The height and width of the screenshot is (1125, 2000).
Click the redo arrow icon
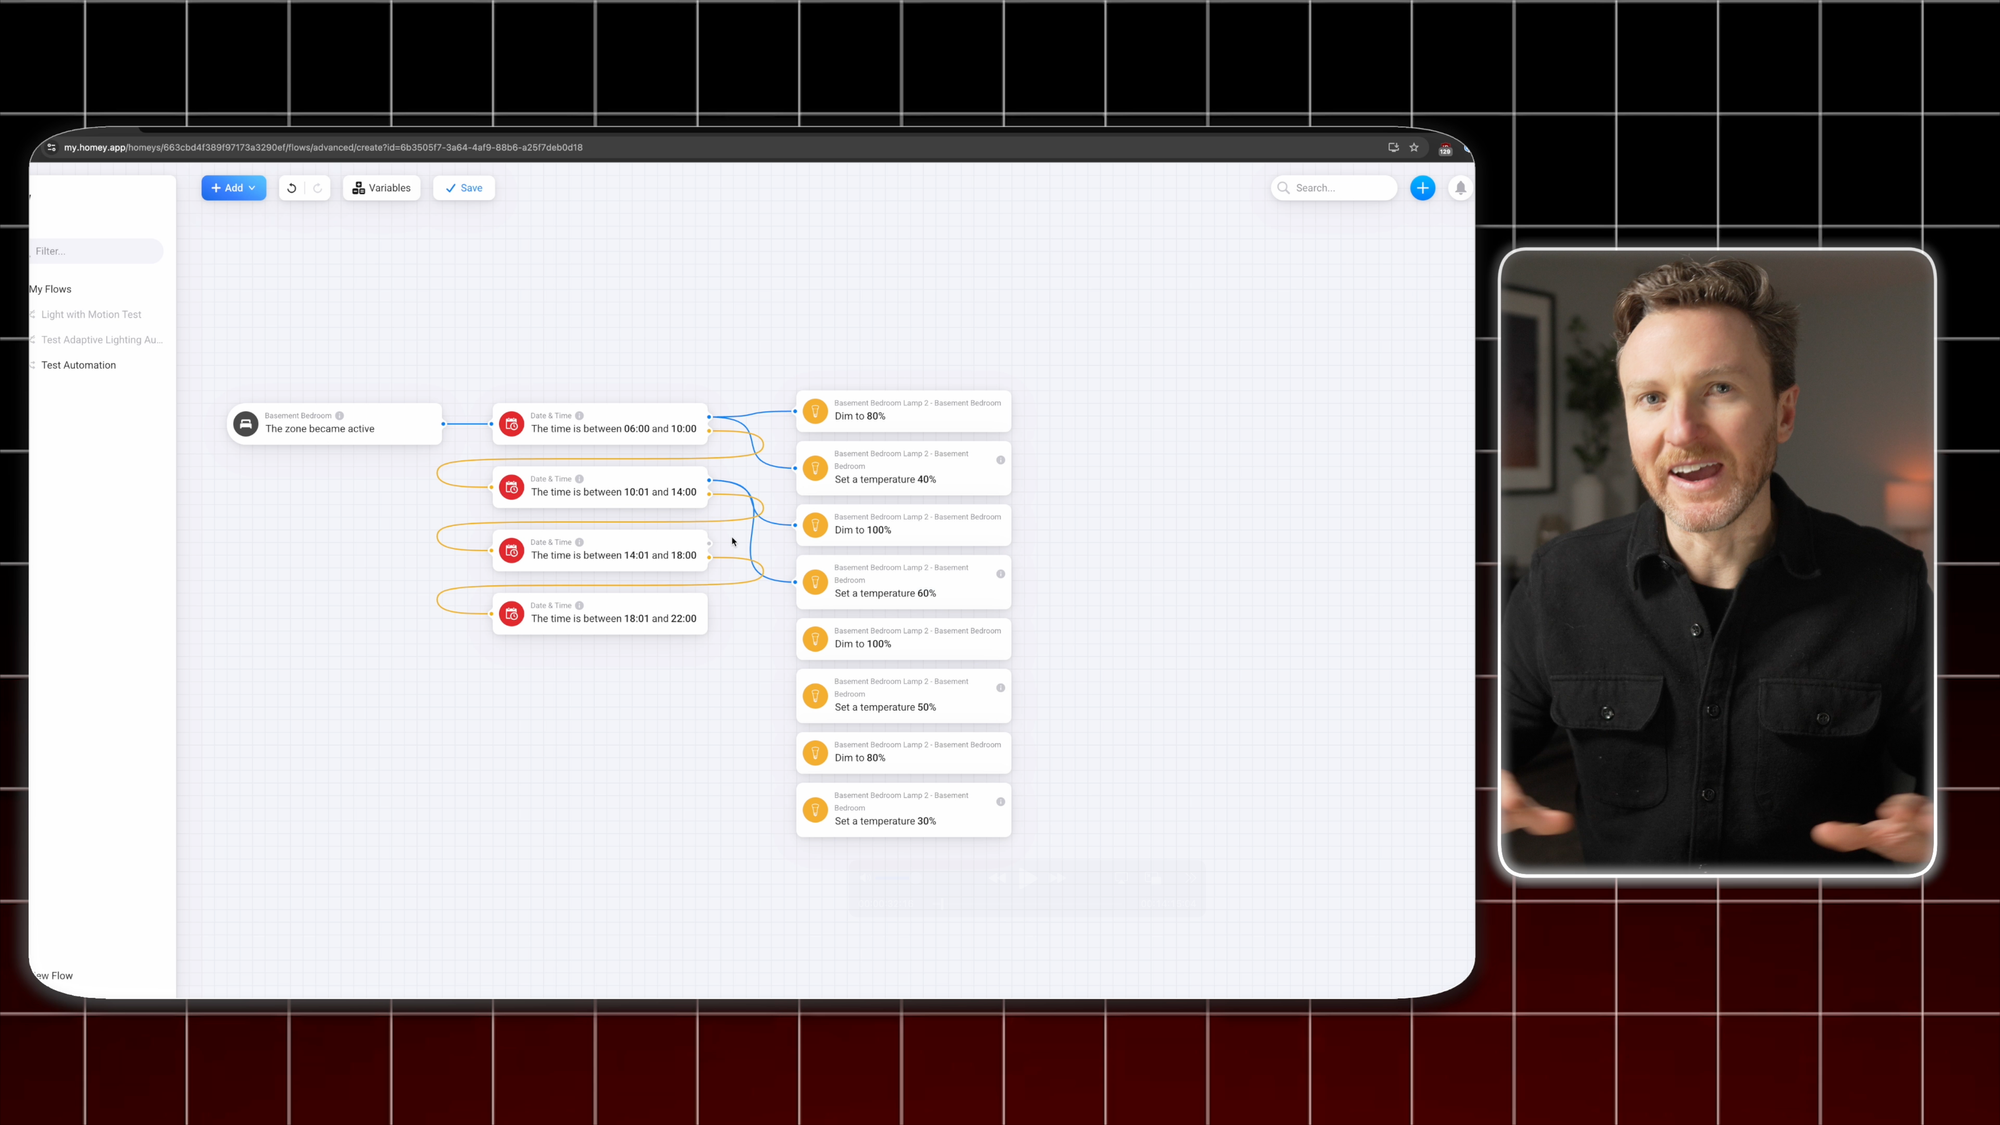click(318, 188)
